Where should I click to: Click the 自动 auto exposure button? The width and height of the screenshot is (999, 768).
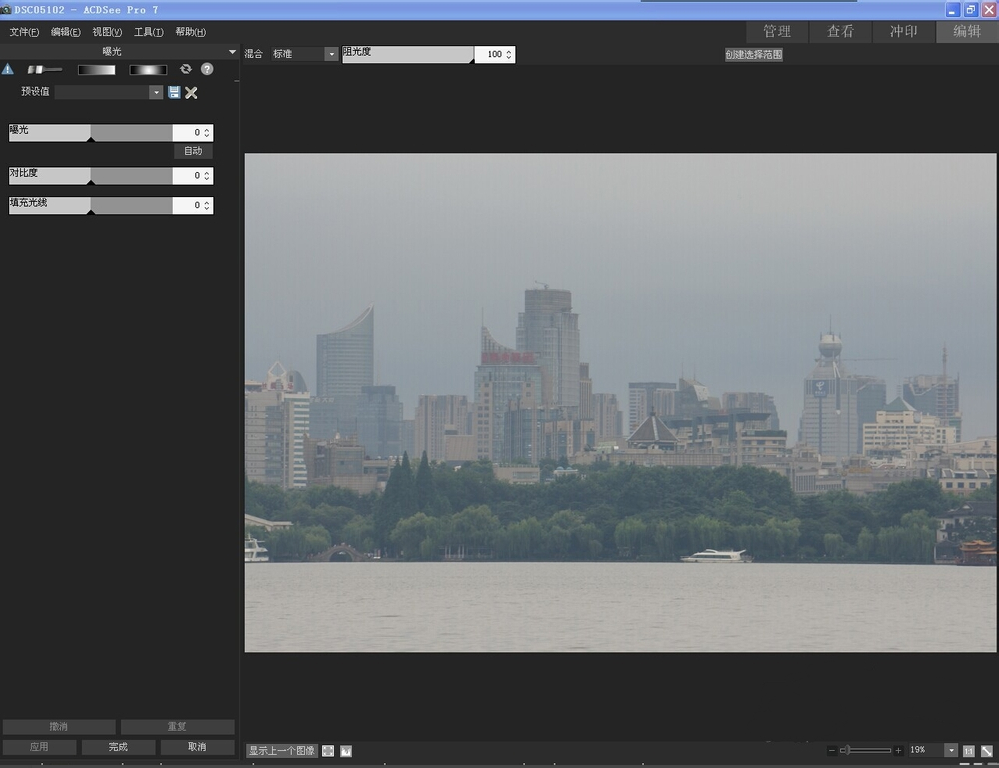coord(193,151)
